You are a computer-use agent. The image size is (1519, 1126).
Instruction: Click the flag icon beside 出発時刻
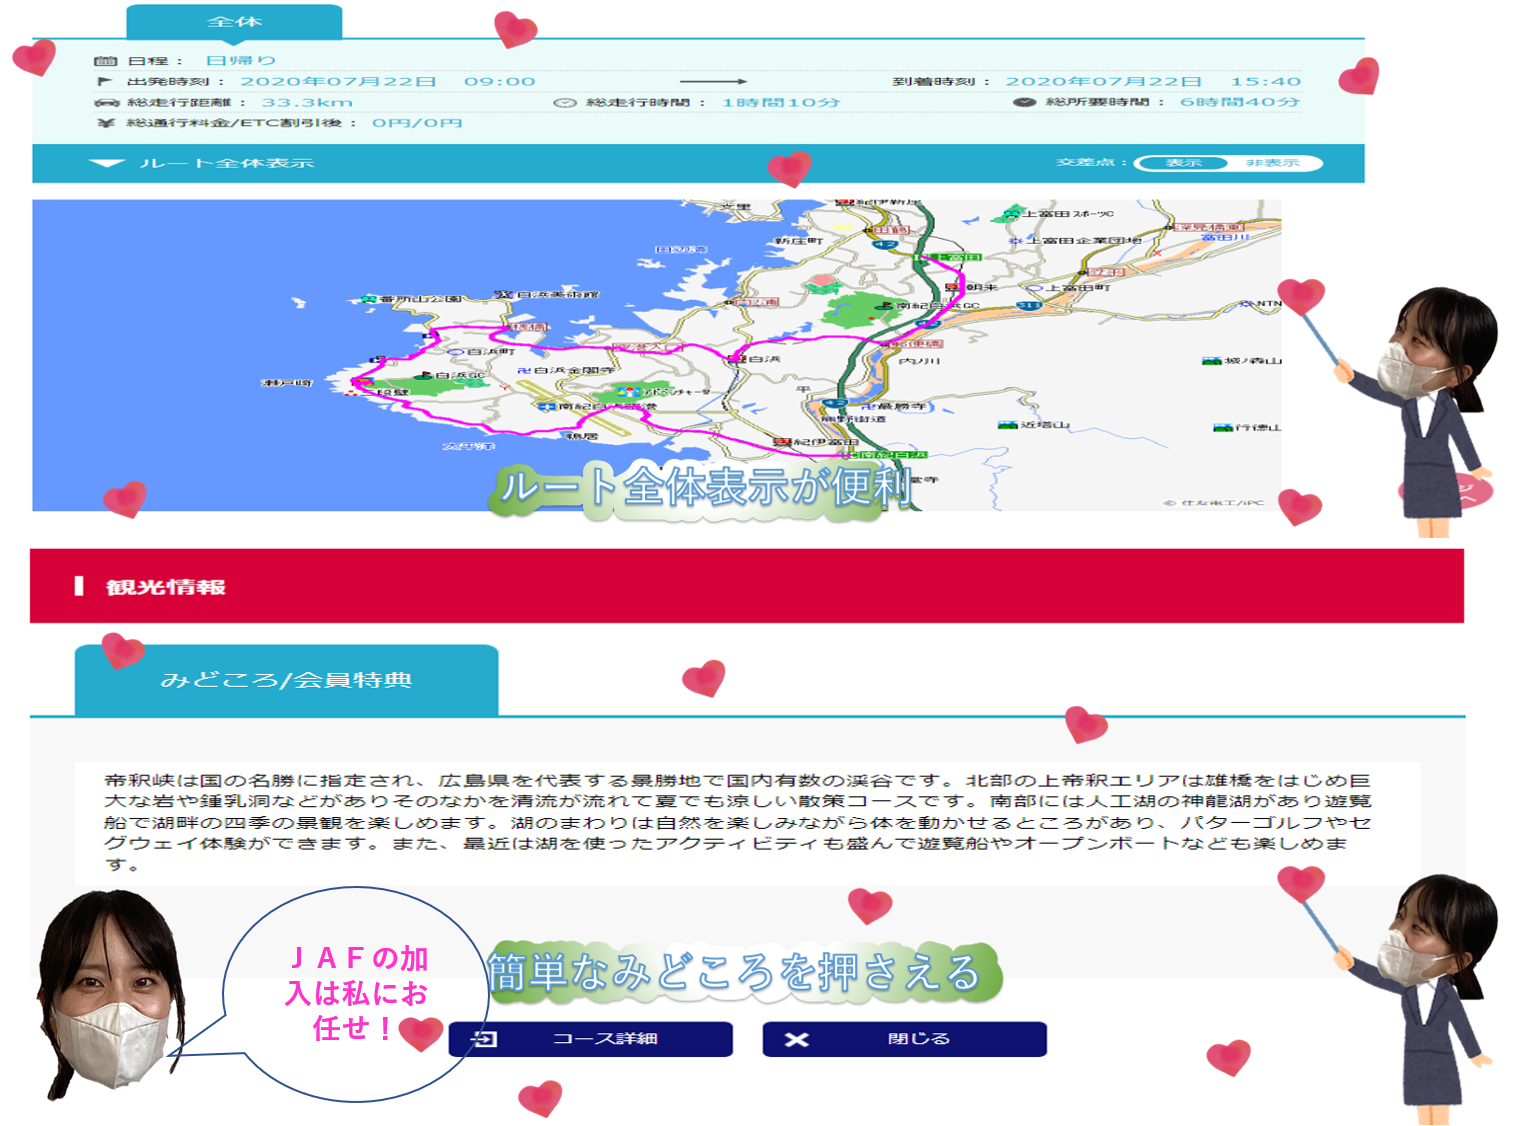(x=105, y=82)
